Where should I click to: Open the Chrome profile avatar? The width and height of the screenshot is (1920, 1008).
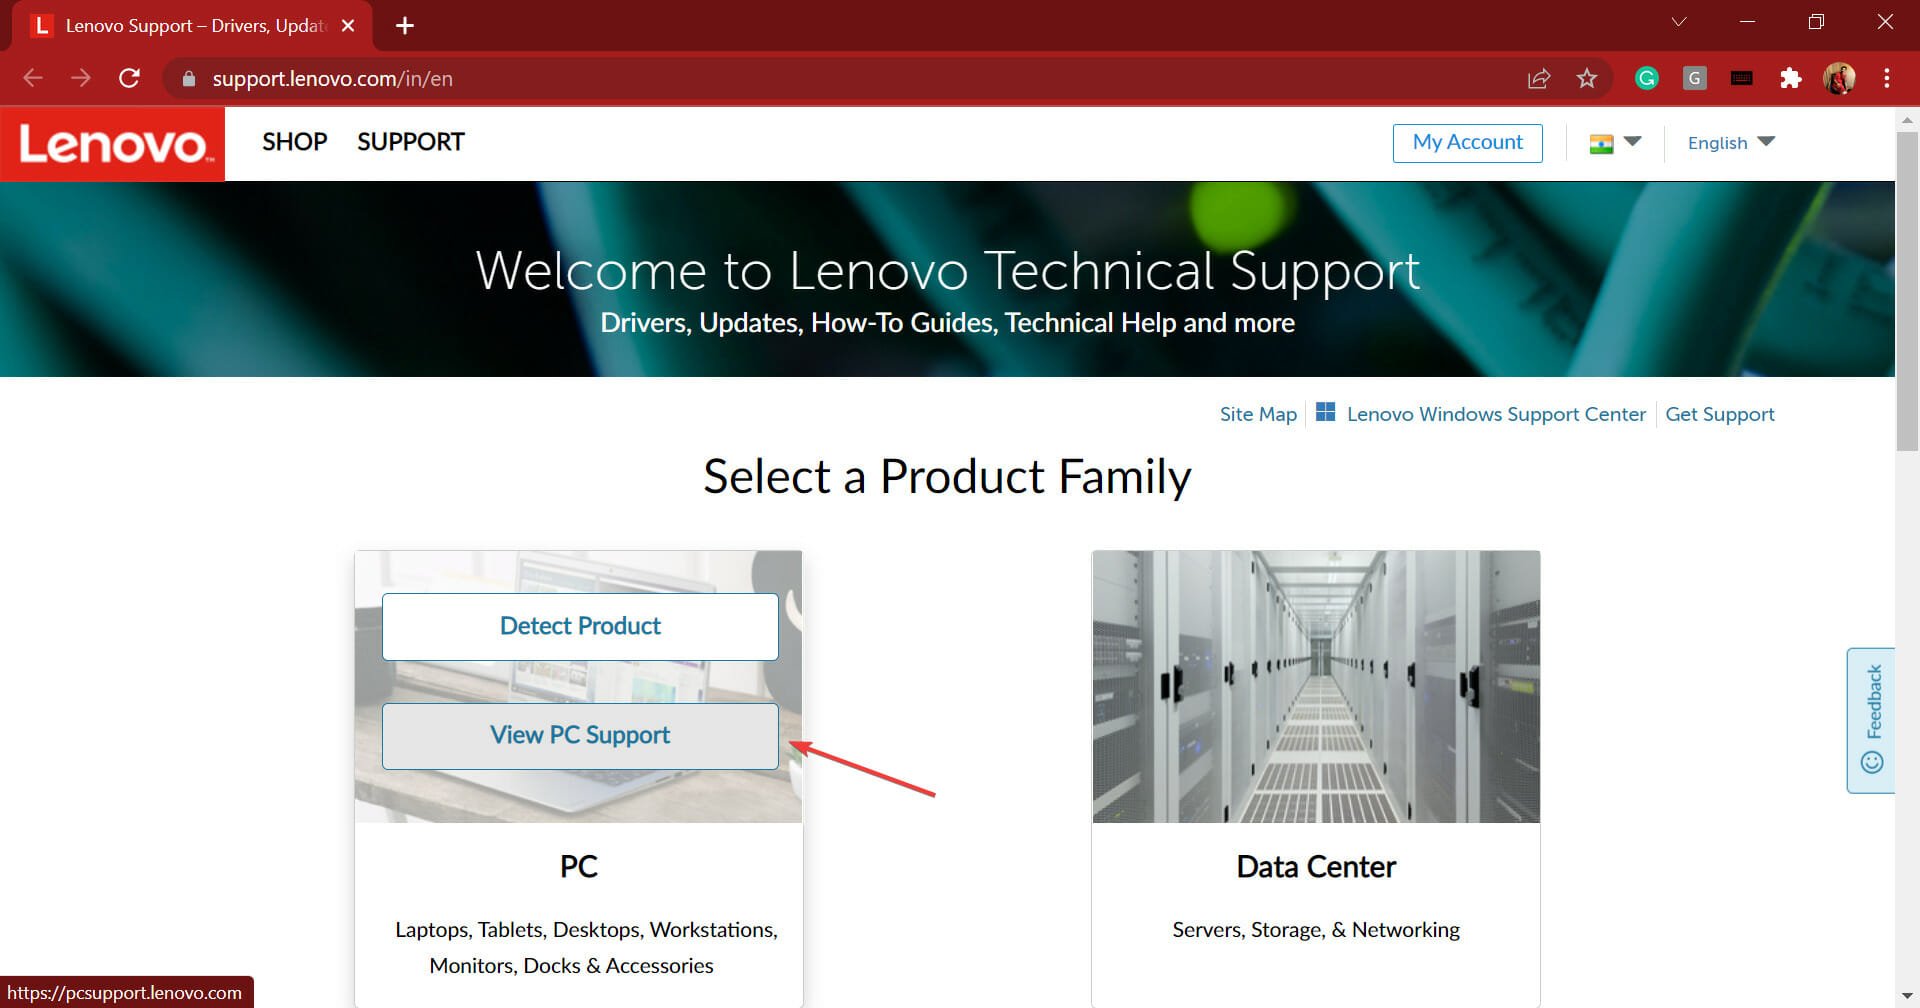point(1840,78)
